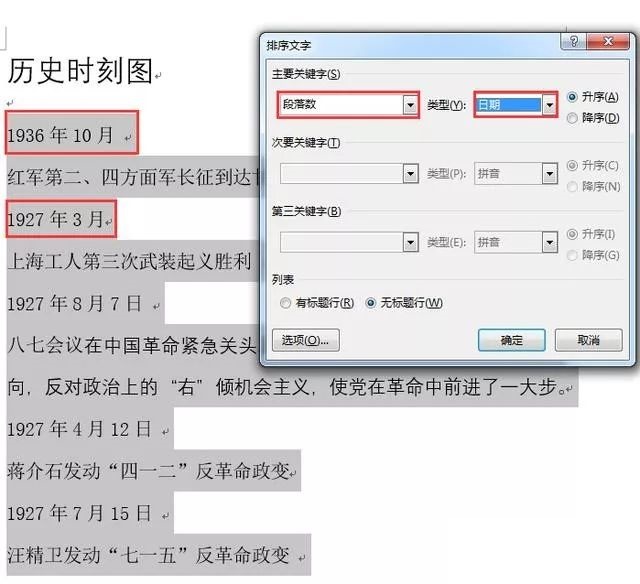Open 类型(E) 拼音 dropdown
Viewport: 640px width, 584px height.
(516, 243)
